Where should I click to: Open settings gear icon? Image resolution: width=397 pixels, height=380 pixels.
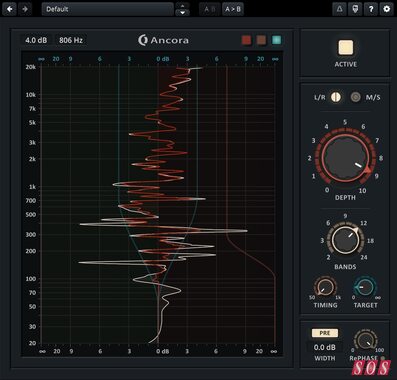[386, 9]
